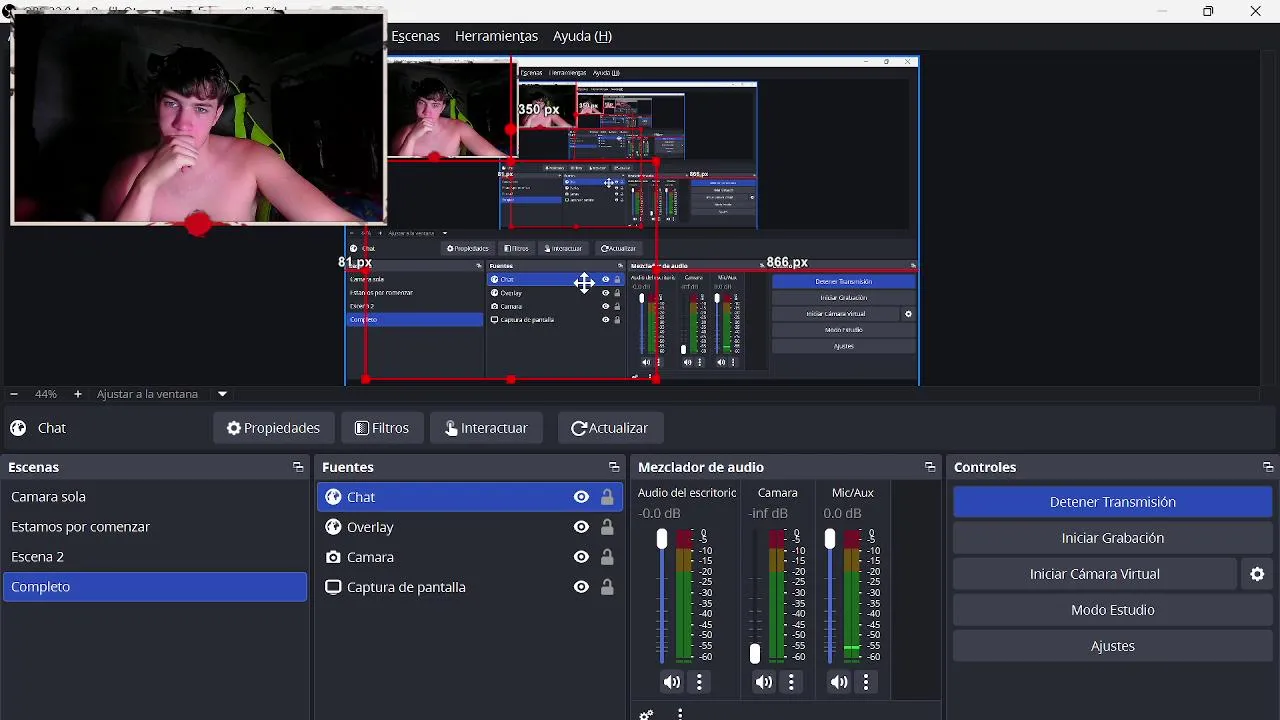The height and width of the screenshot is (720, 1280).
Task: Click the 44% zoom level text
Action: tap(46, 394)
